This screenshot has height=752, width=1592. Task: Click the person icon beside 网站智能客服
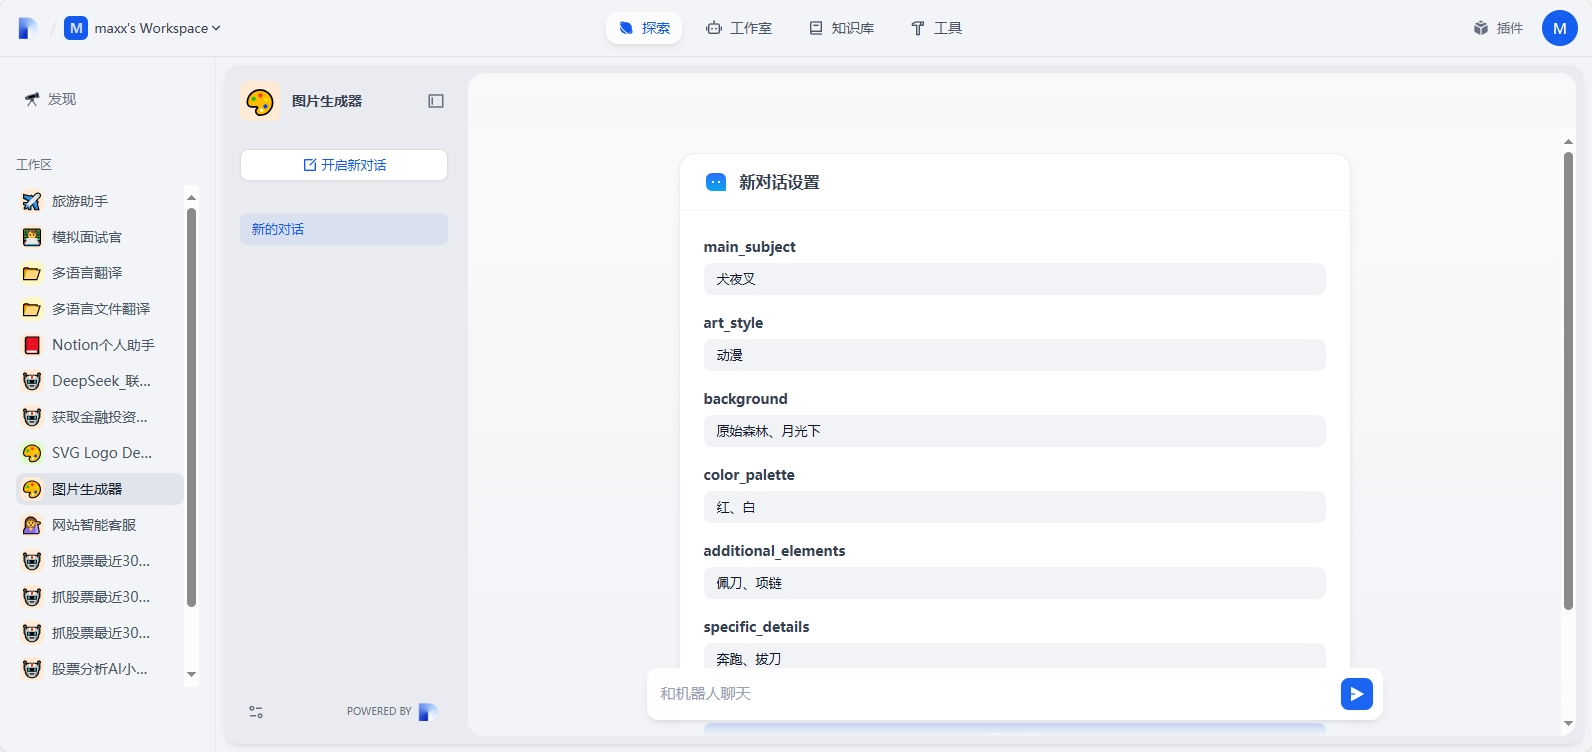pos(32,525)
